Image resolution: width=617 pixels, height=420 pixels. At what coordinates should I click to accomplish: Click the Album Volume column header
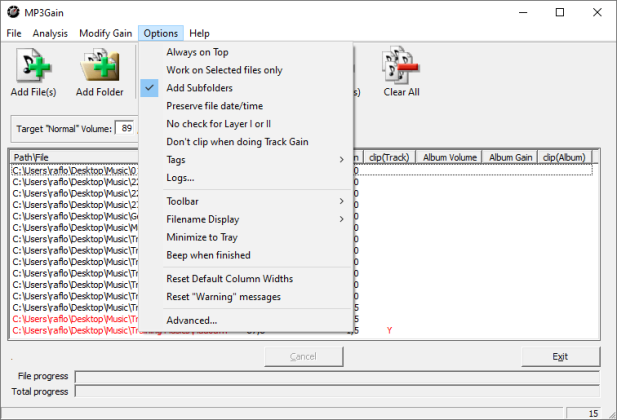click(x=449, y=157)
